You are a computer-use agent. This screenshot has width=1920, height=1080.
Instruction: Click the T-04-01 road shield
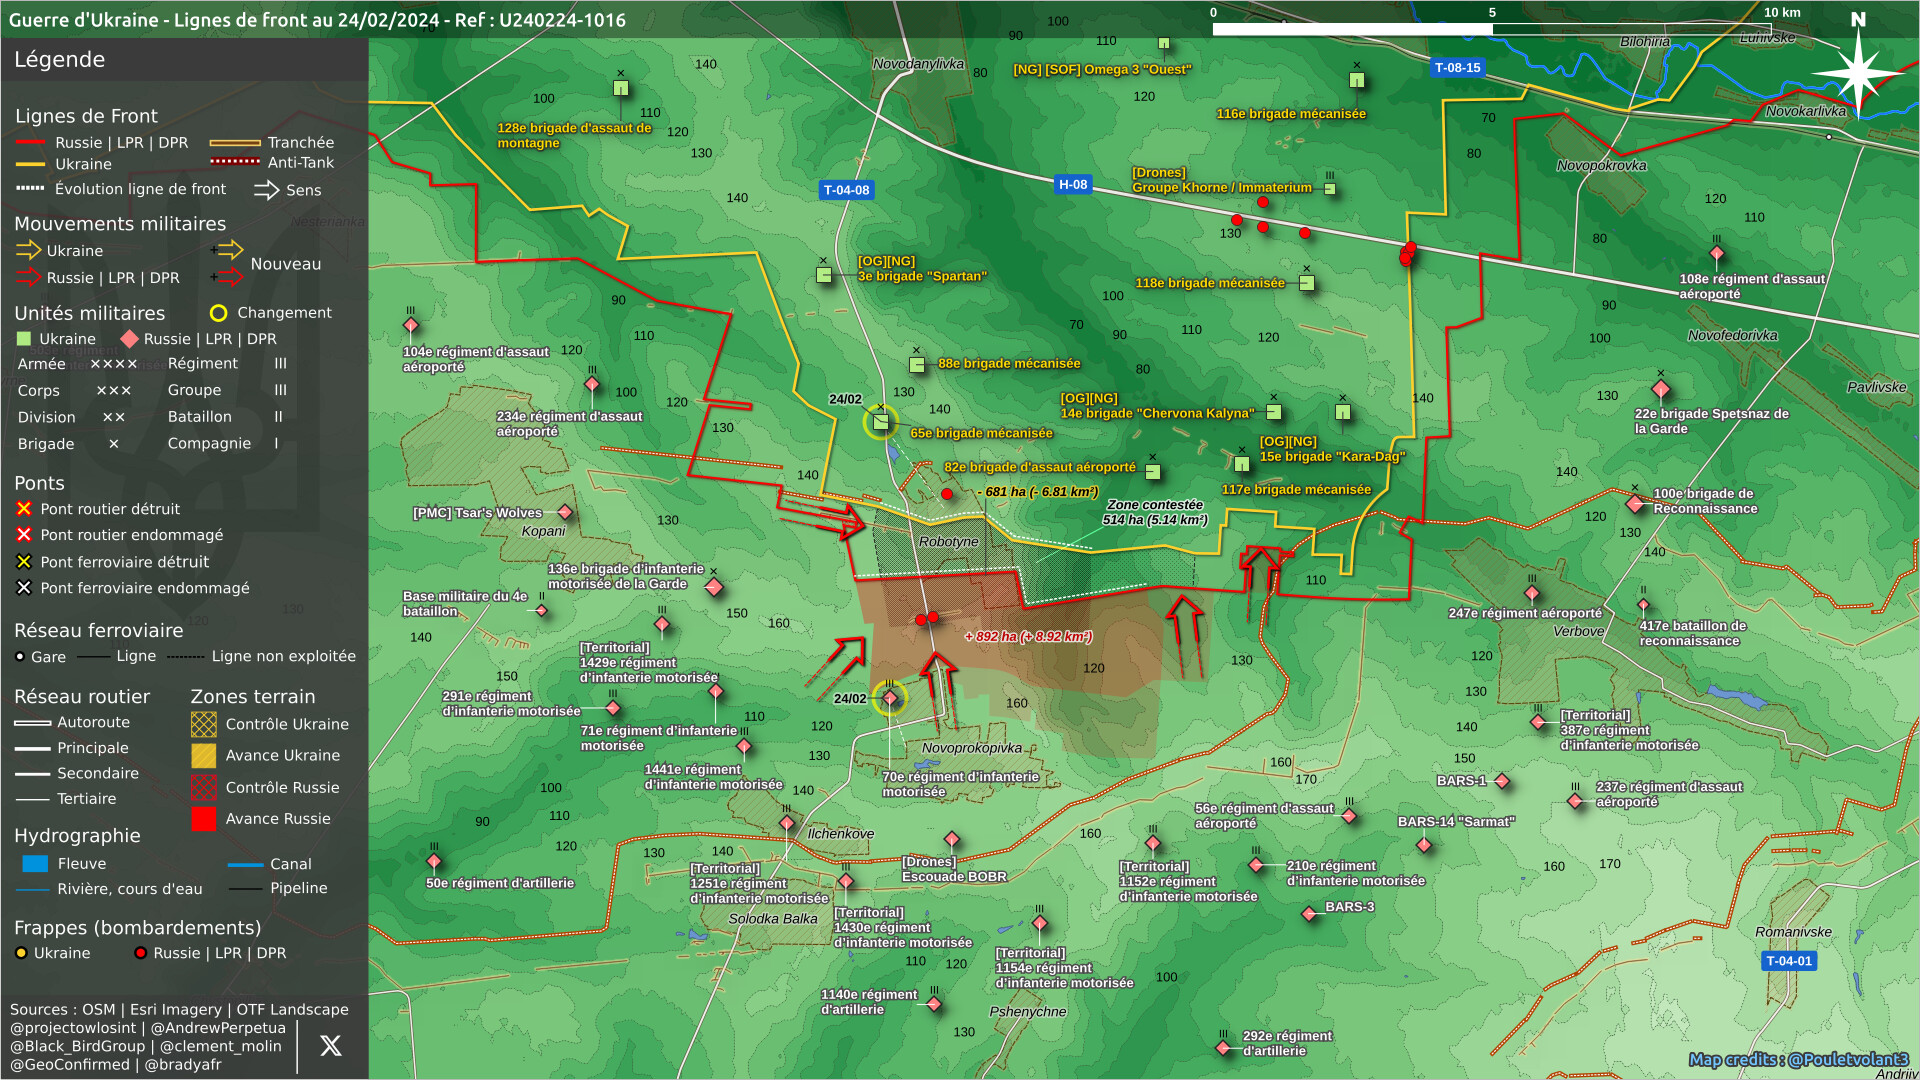pos(1788,961)
